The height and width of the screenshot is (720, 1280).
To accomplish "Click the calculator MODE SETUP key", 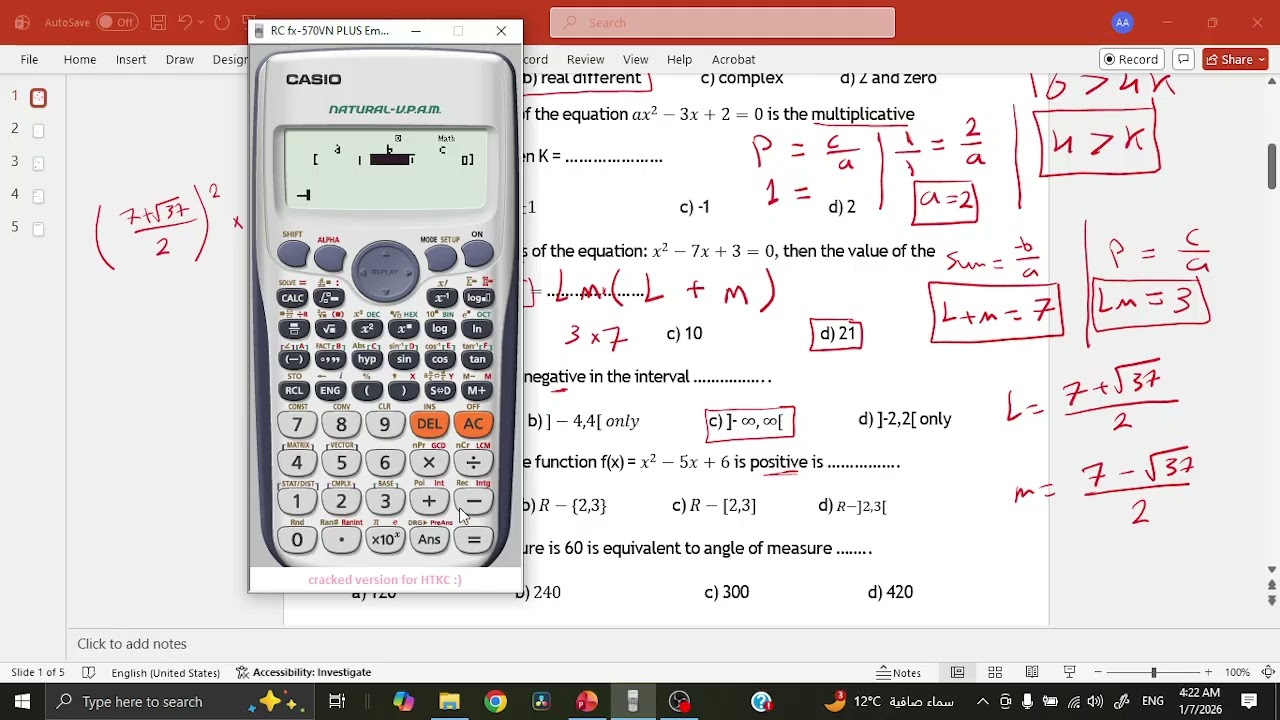I will [440, 257].
